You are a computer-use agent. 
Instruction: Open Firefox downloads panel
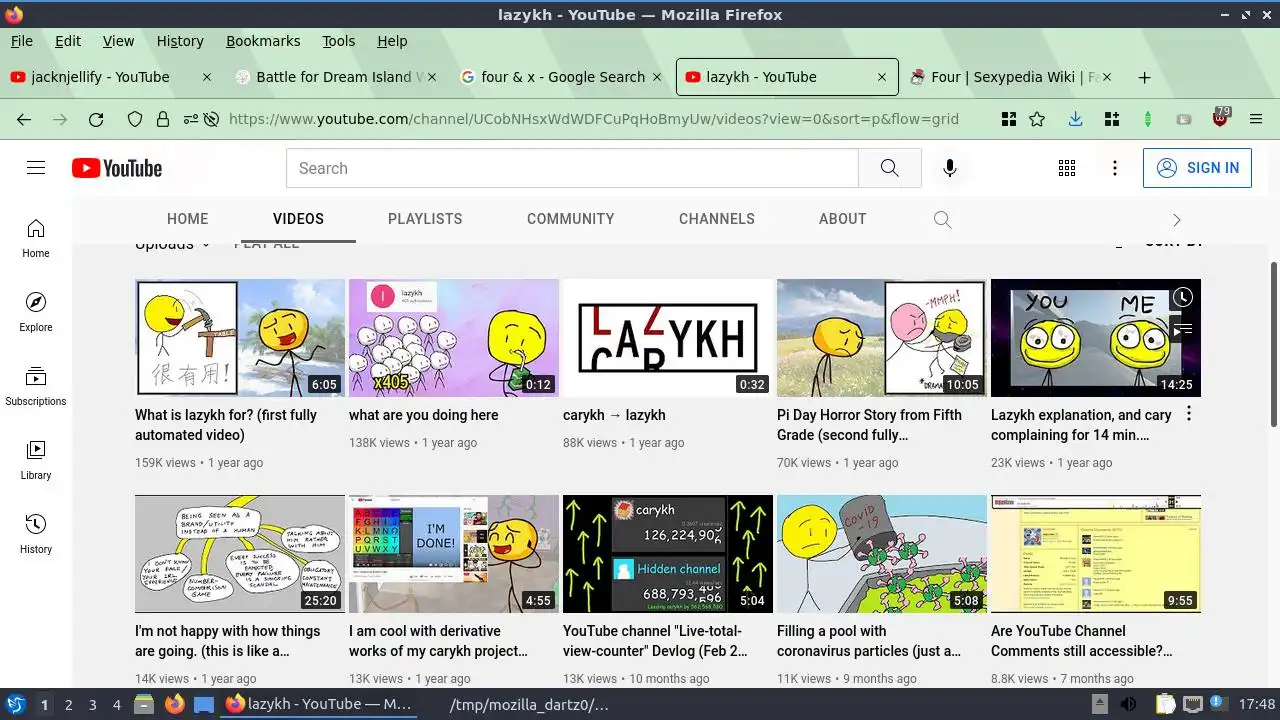pyautogui.click(x=1075, y=119)
